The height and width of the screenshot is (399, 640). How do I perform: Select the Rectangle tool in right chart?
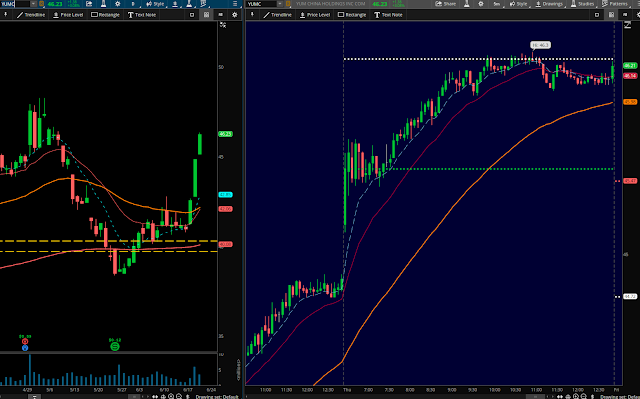352,15
